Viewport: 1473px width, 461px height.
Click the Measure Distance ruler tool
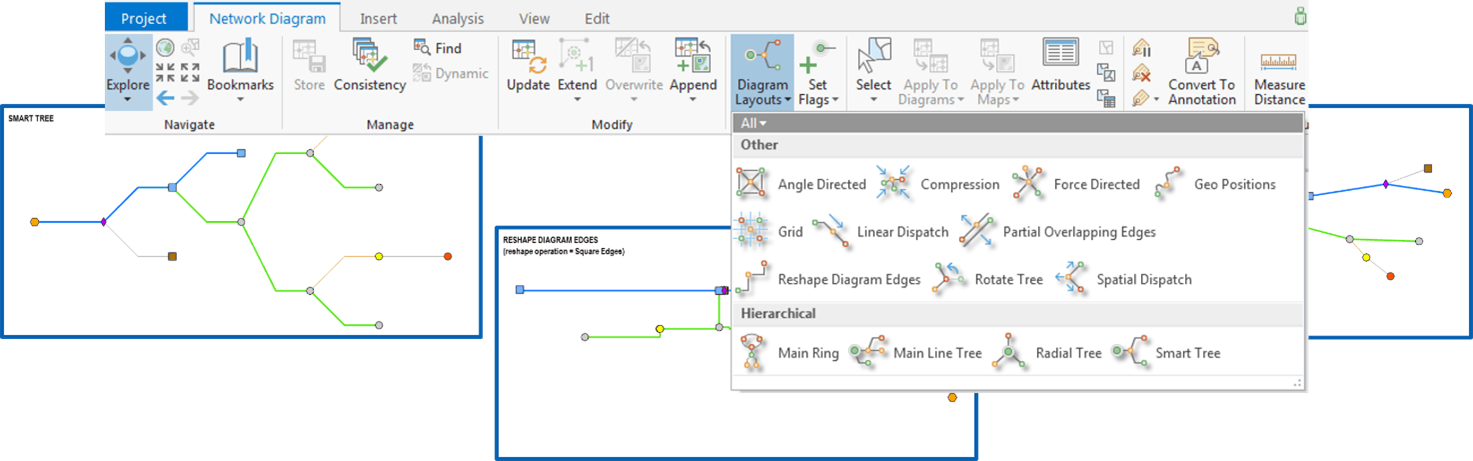[x=1280, y=78]
